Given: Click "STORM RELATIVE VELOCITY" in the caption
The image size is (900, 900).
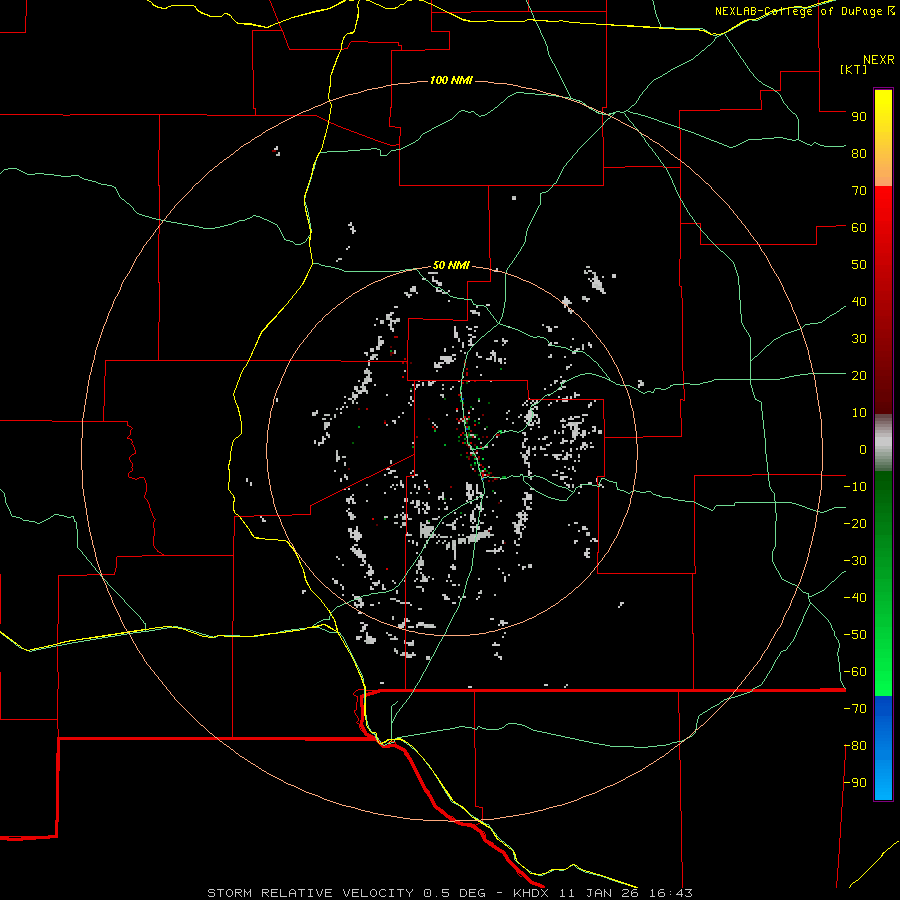Looking at the screenshot, I should [310, 893].
